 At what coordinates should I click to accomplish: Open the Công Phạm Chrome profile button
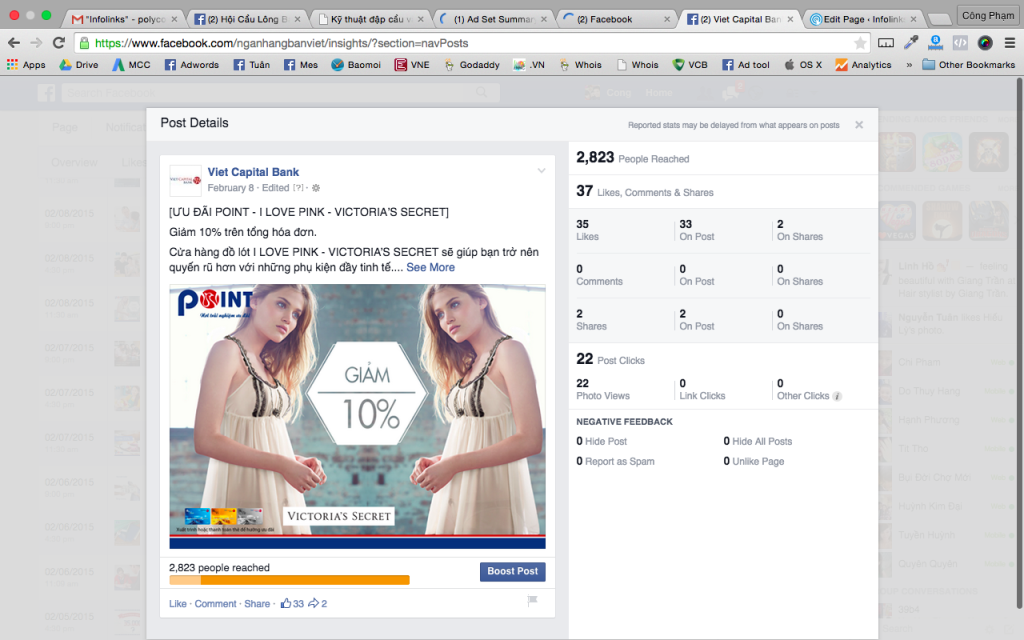click(987, 15)
